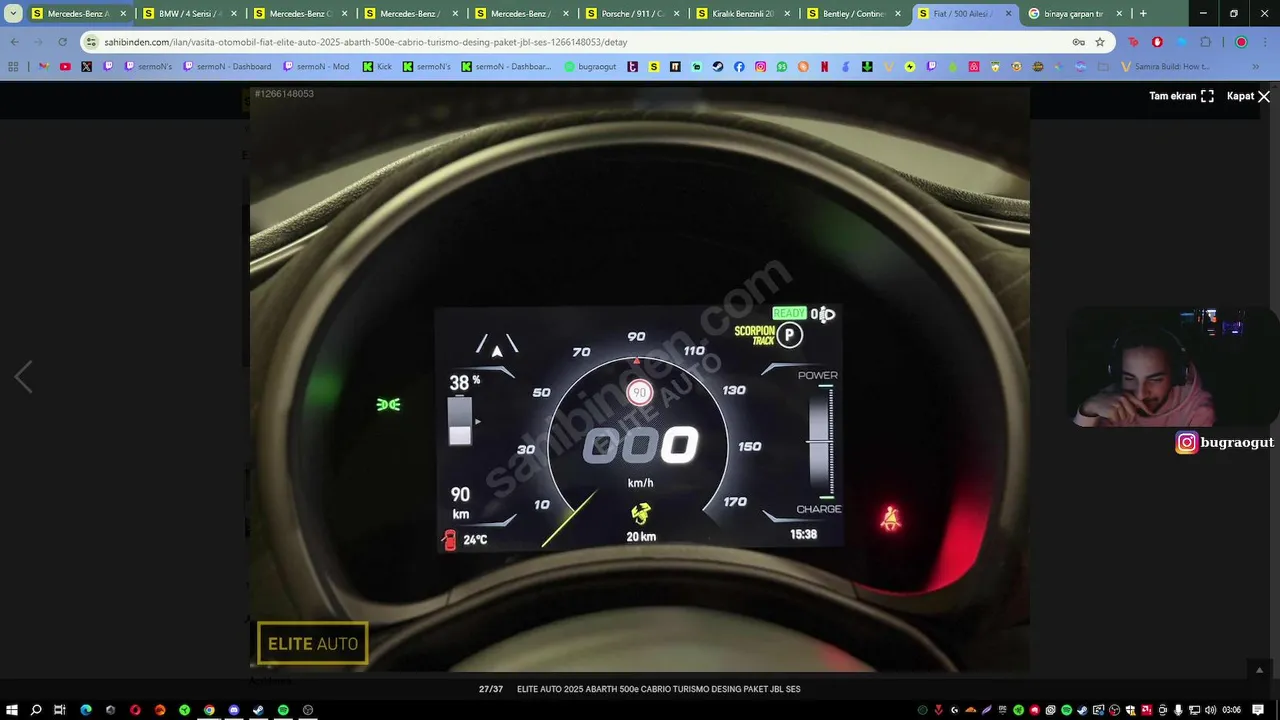Open Steam from the taskbar
Viewport: 1280px width, 720px height.
[258, 710]
